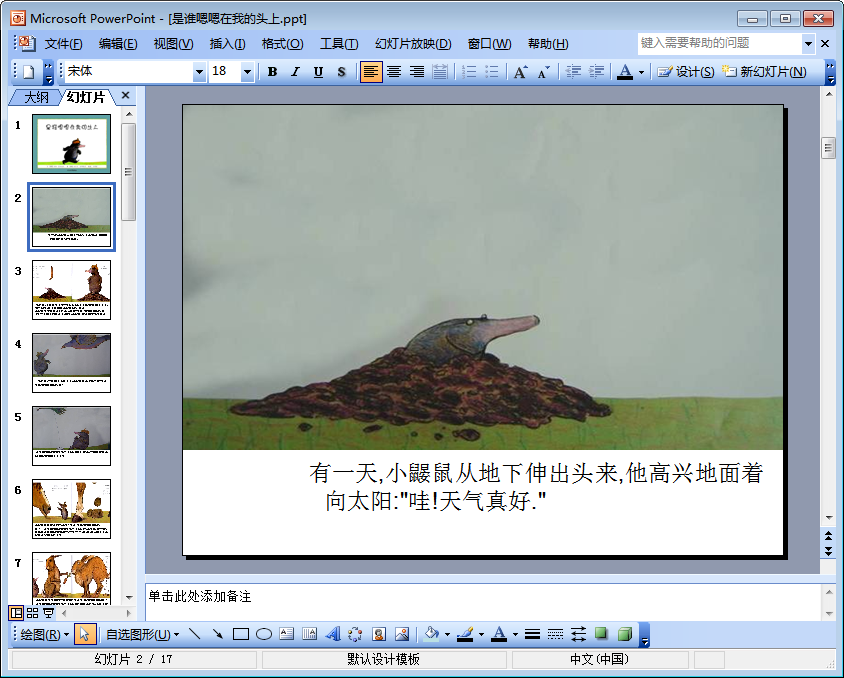Open the help question history dropdown
The image size is (844, 678).
click(x=808, y=44)
